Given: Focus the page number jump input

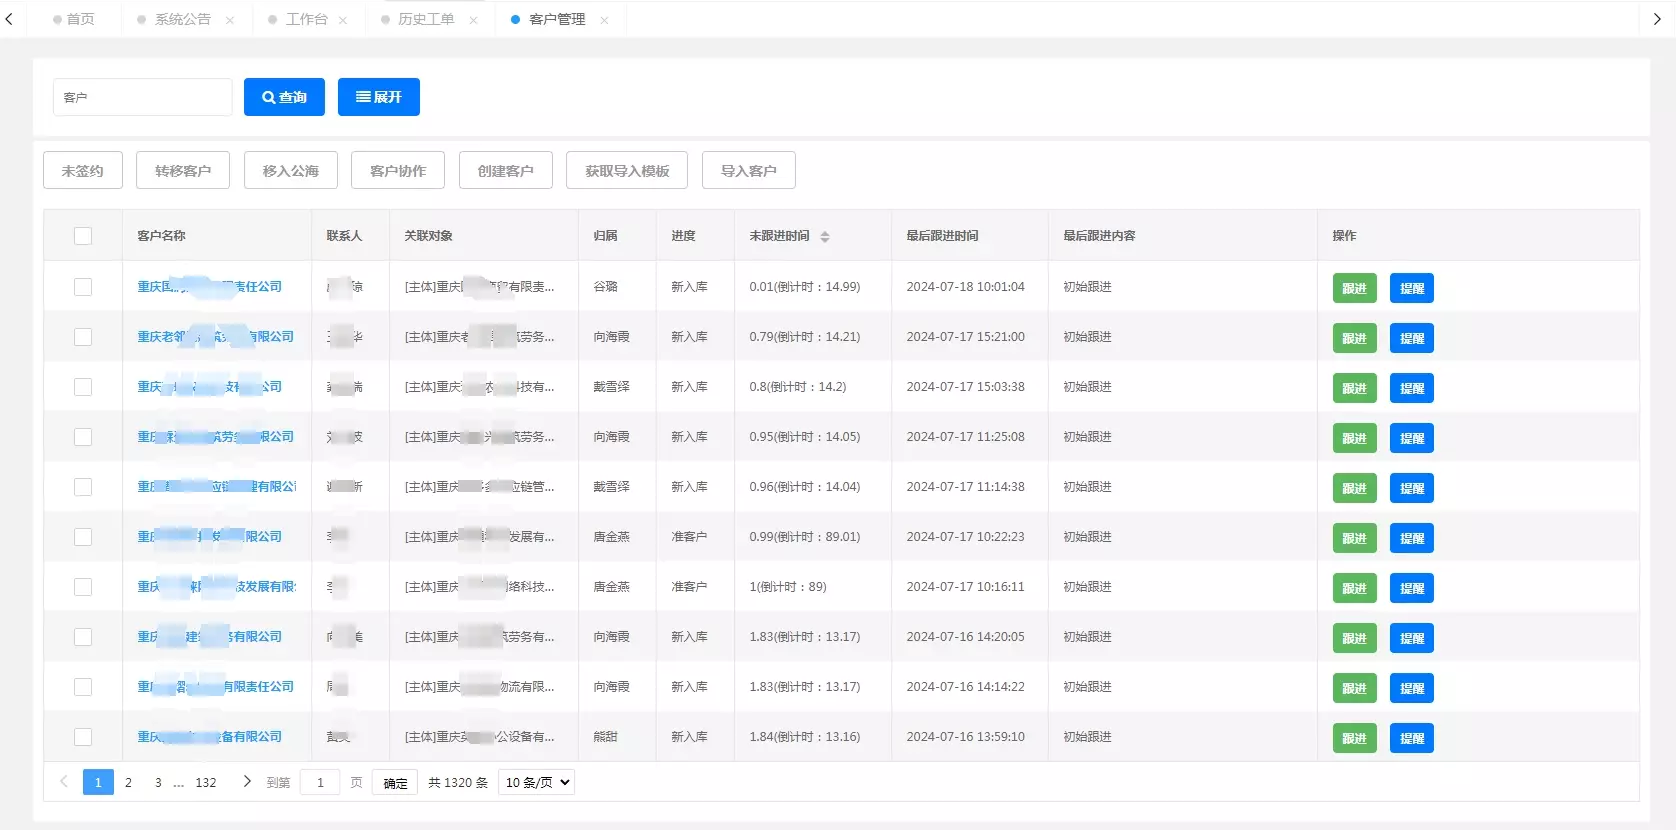Looking at the screenshot, I should click(x=320, y=783).
